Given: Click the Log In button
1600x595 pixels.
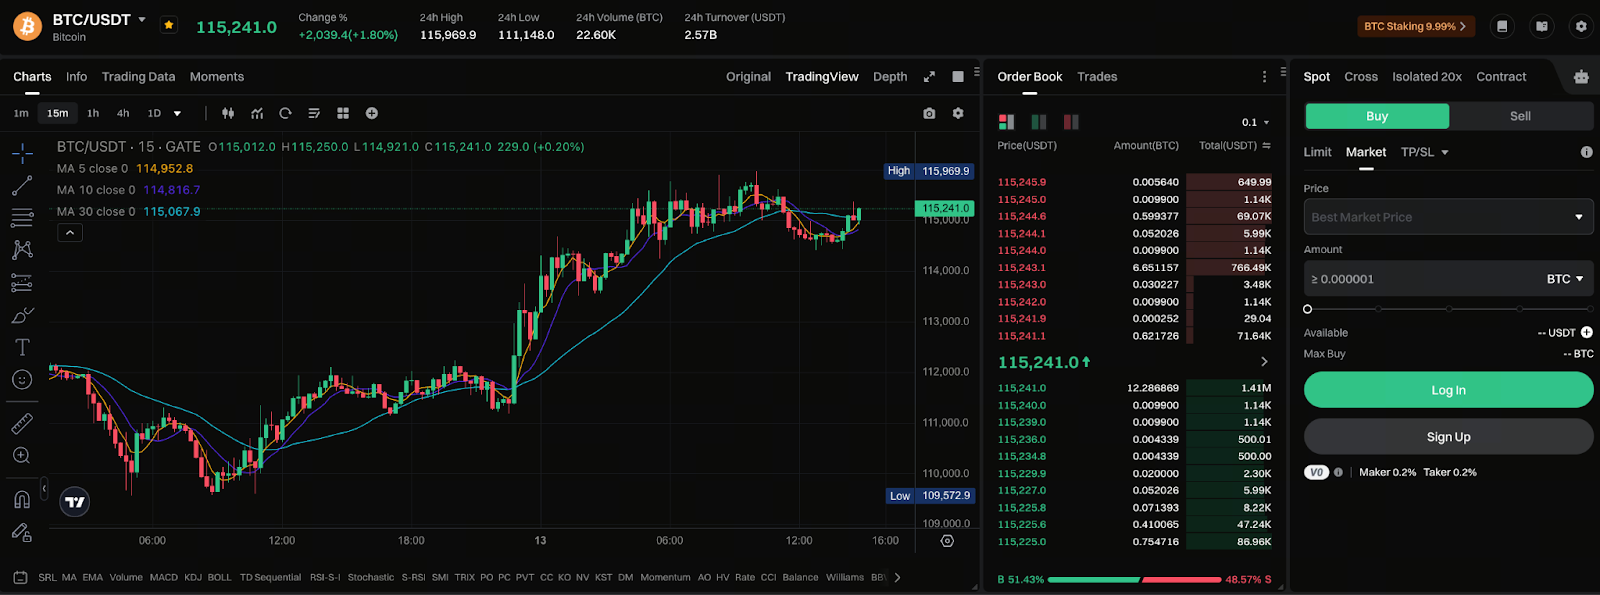Looking at the screenshot, I should pos(1448,390).
